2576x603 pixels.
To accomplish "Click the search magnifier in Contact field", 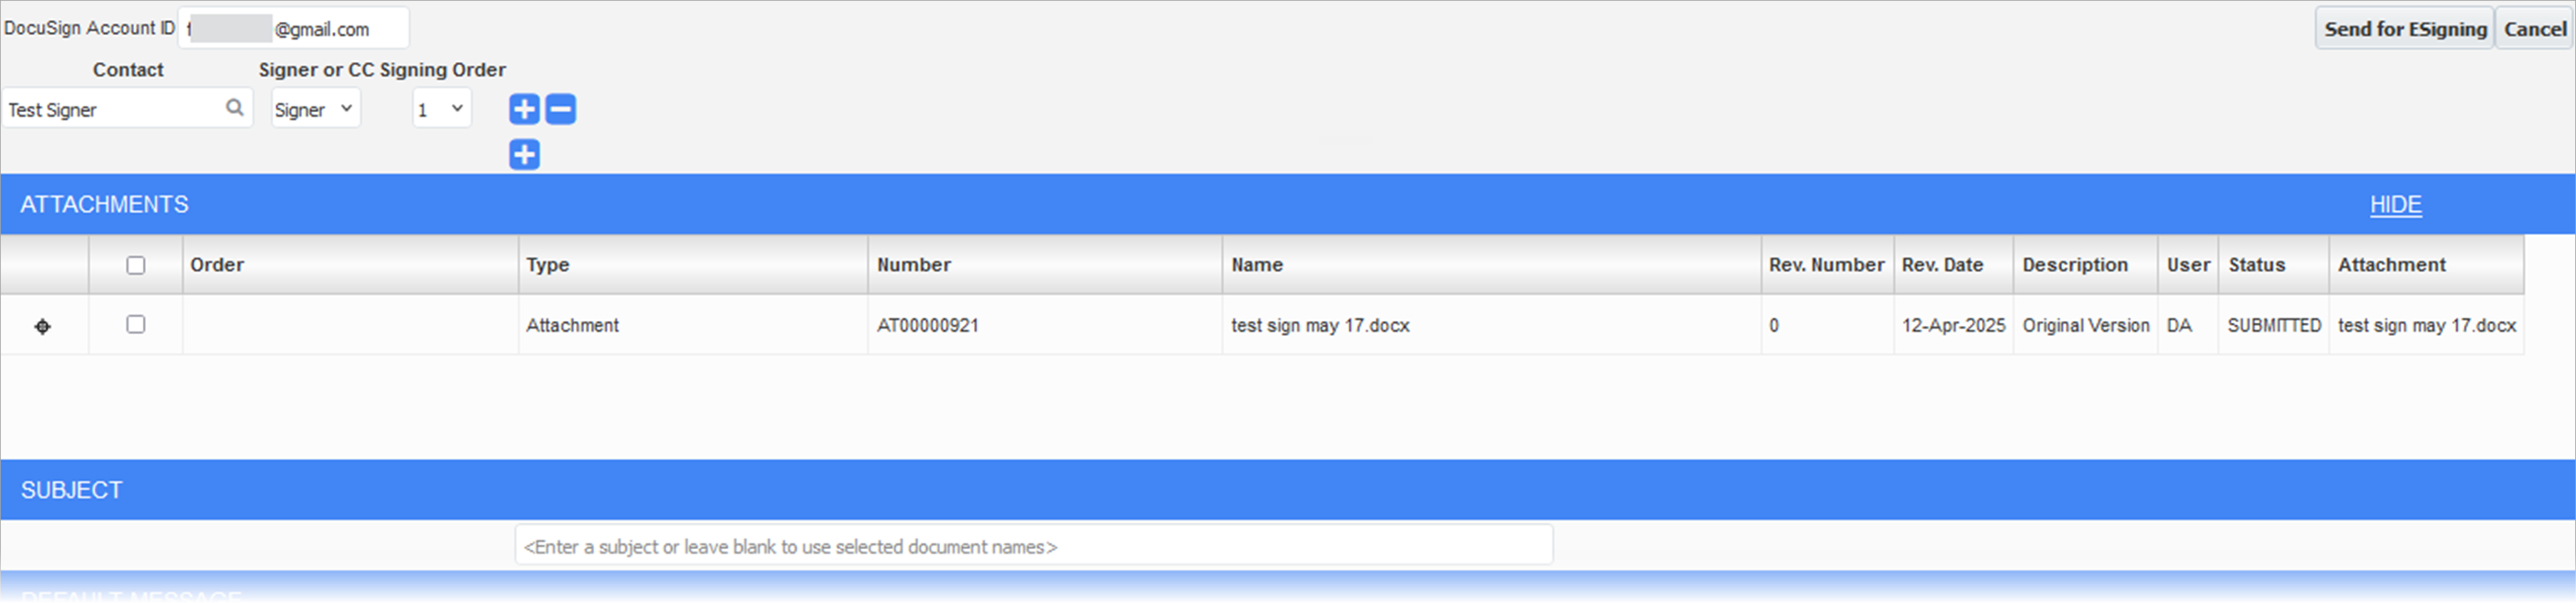I will coord(235,108).
